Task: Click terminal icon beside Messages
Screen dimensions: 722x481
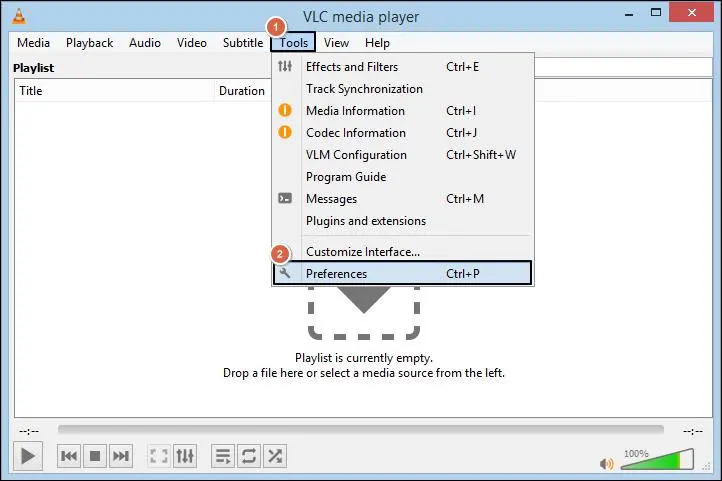Action: click(285, 198)
